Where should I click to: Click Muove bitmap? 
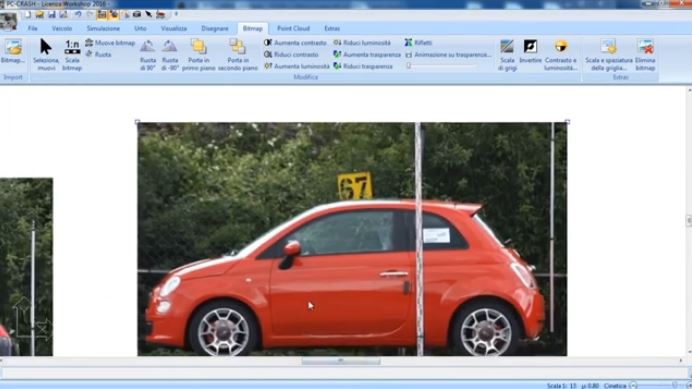110,43
